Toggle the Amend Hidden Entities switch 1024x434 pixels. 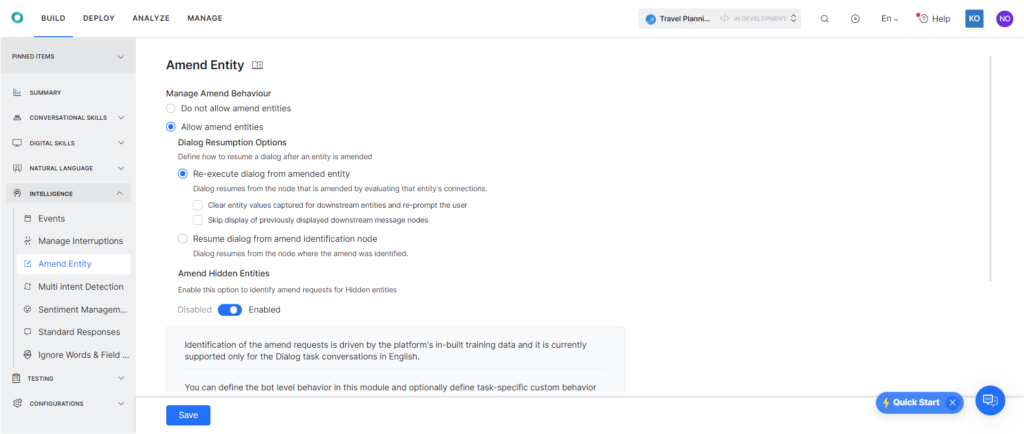[230, 310]
